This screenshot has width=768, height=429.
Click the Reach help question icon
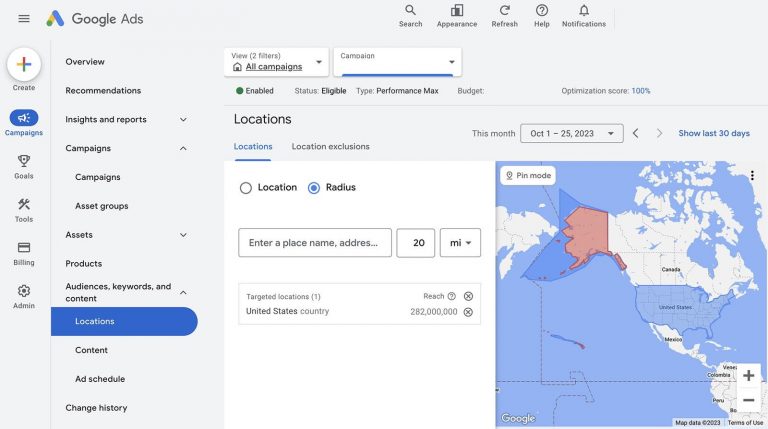[x=452, y=296]
